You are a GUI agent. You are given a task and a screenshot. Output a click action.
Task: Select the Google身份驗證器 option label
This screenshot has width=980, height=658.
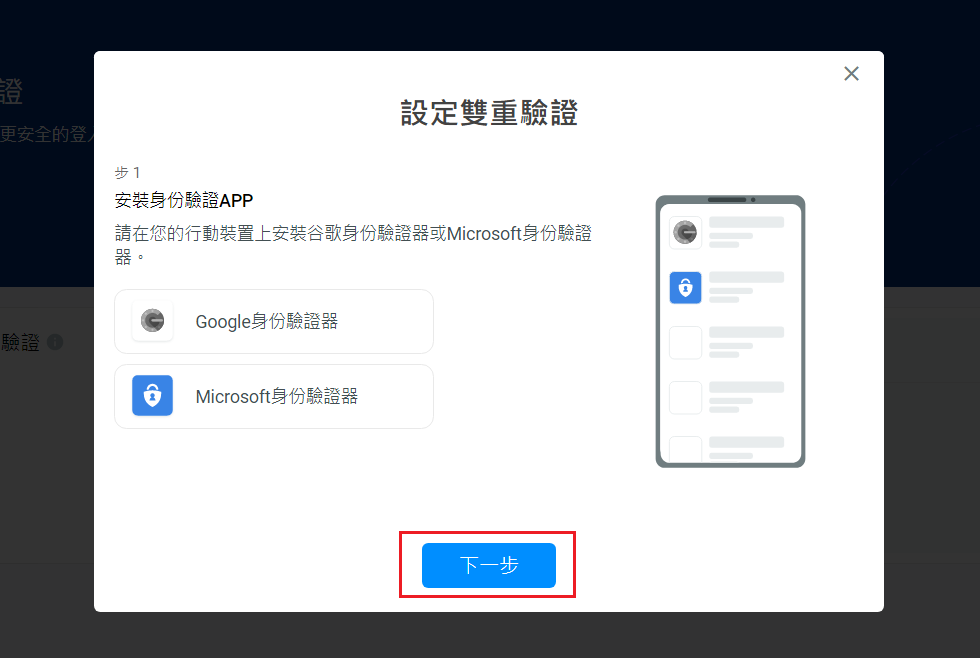click(x=267, y=321)
